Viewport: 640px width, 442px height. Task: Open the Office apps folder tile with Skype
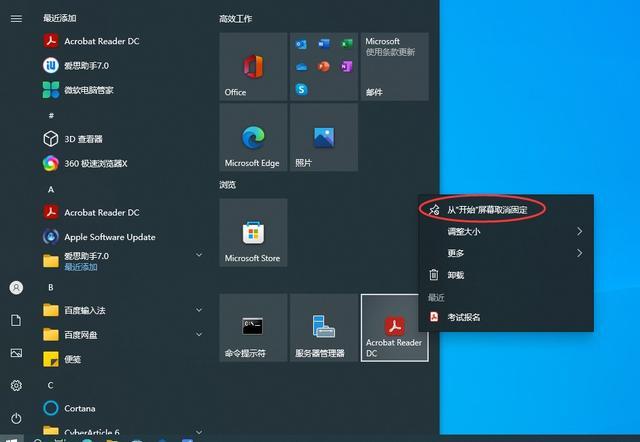coord(324,67)
